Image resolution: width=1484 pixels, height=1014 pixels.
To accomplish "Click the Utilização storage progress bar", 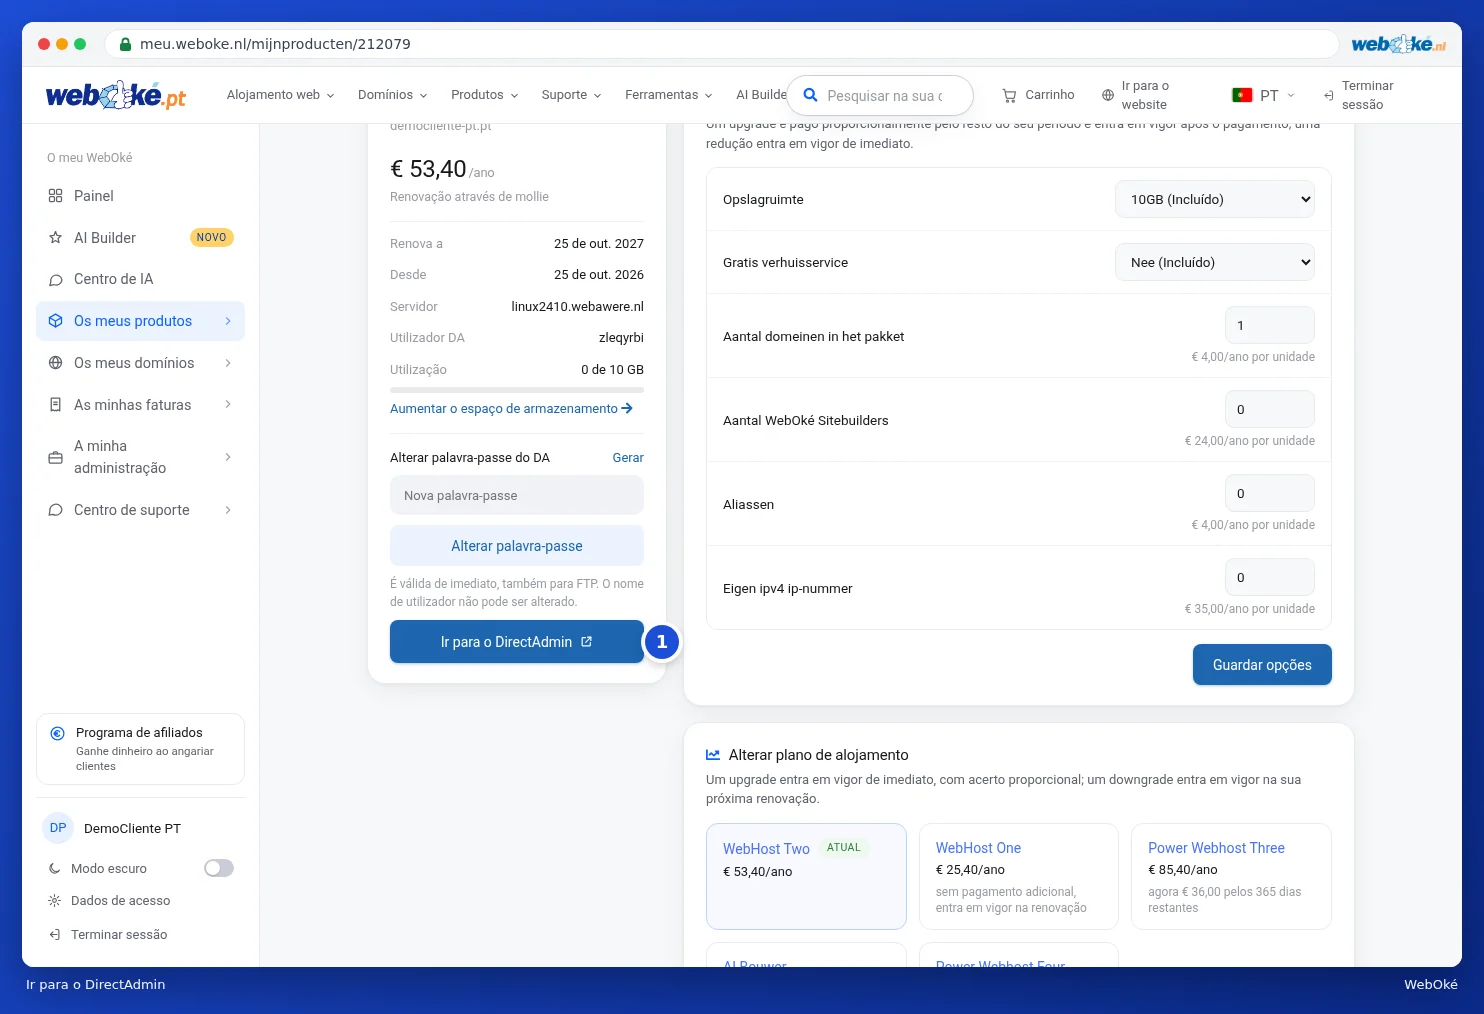I will pos(517,389).
